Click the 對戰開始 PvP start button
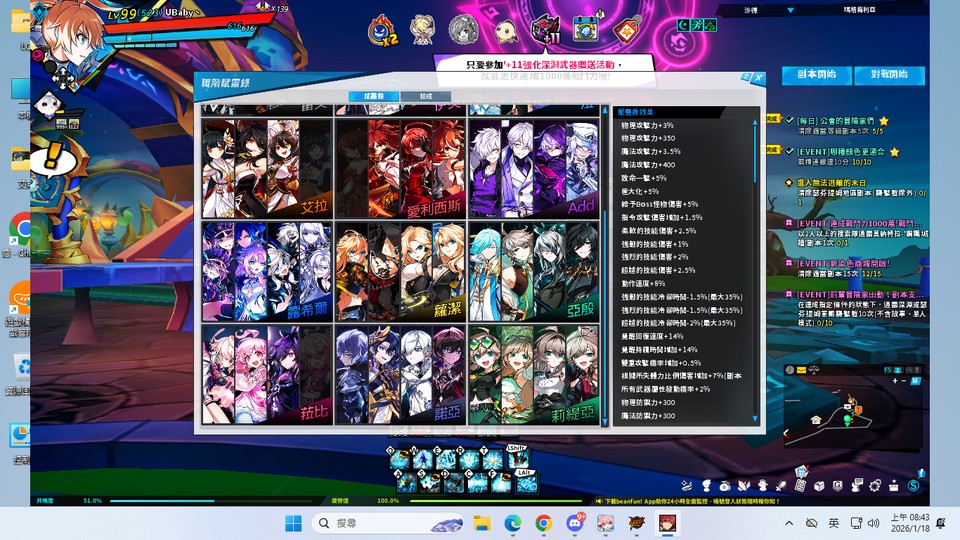The width and height of the screenshot is (960, 540). pos(889,75)
